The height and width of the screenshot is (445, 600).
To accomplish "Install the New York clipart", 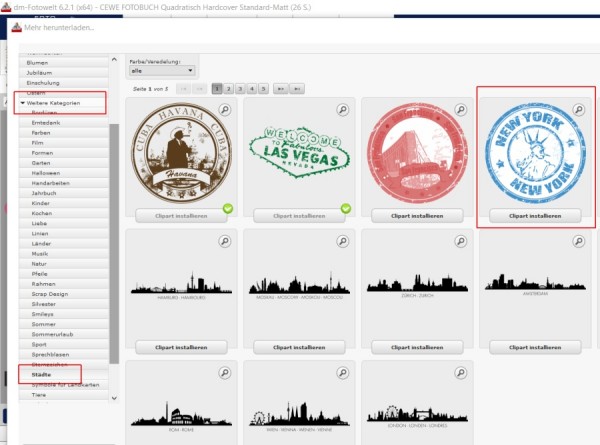I will point(535,216).
